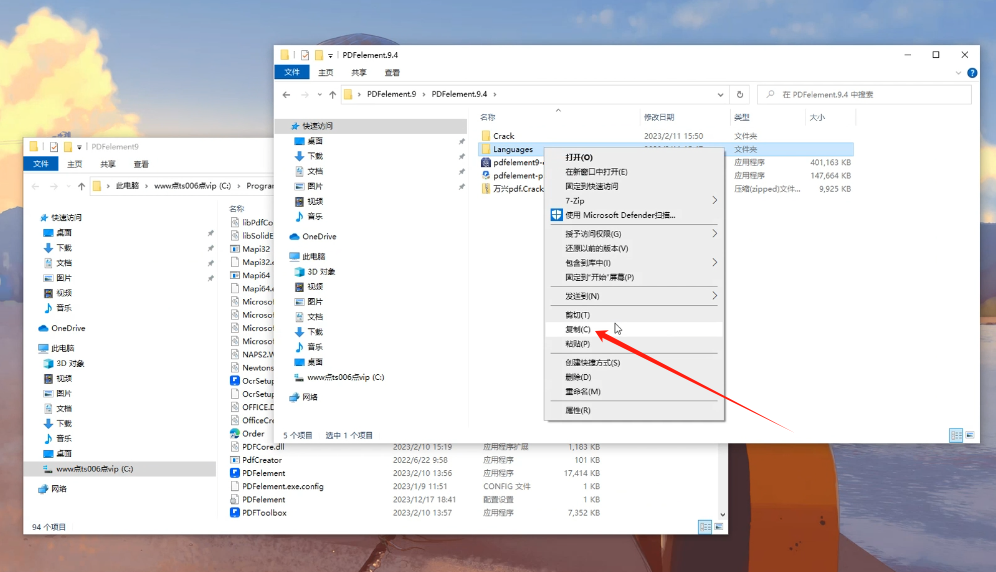Expand Send to (发送到) submenu
Viewport: 996px width, 572px height.
coord(715,296)
